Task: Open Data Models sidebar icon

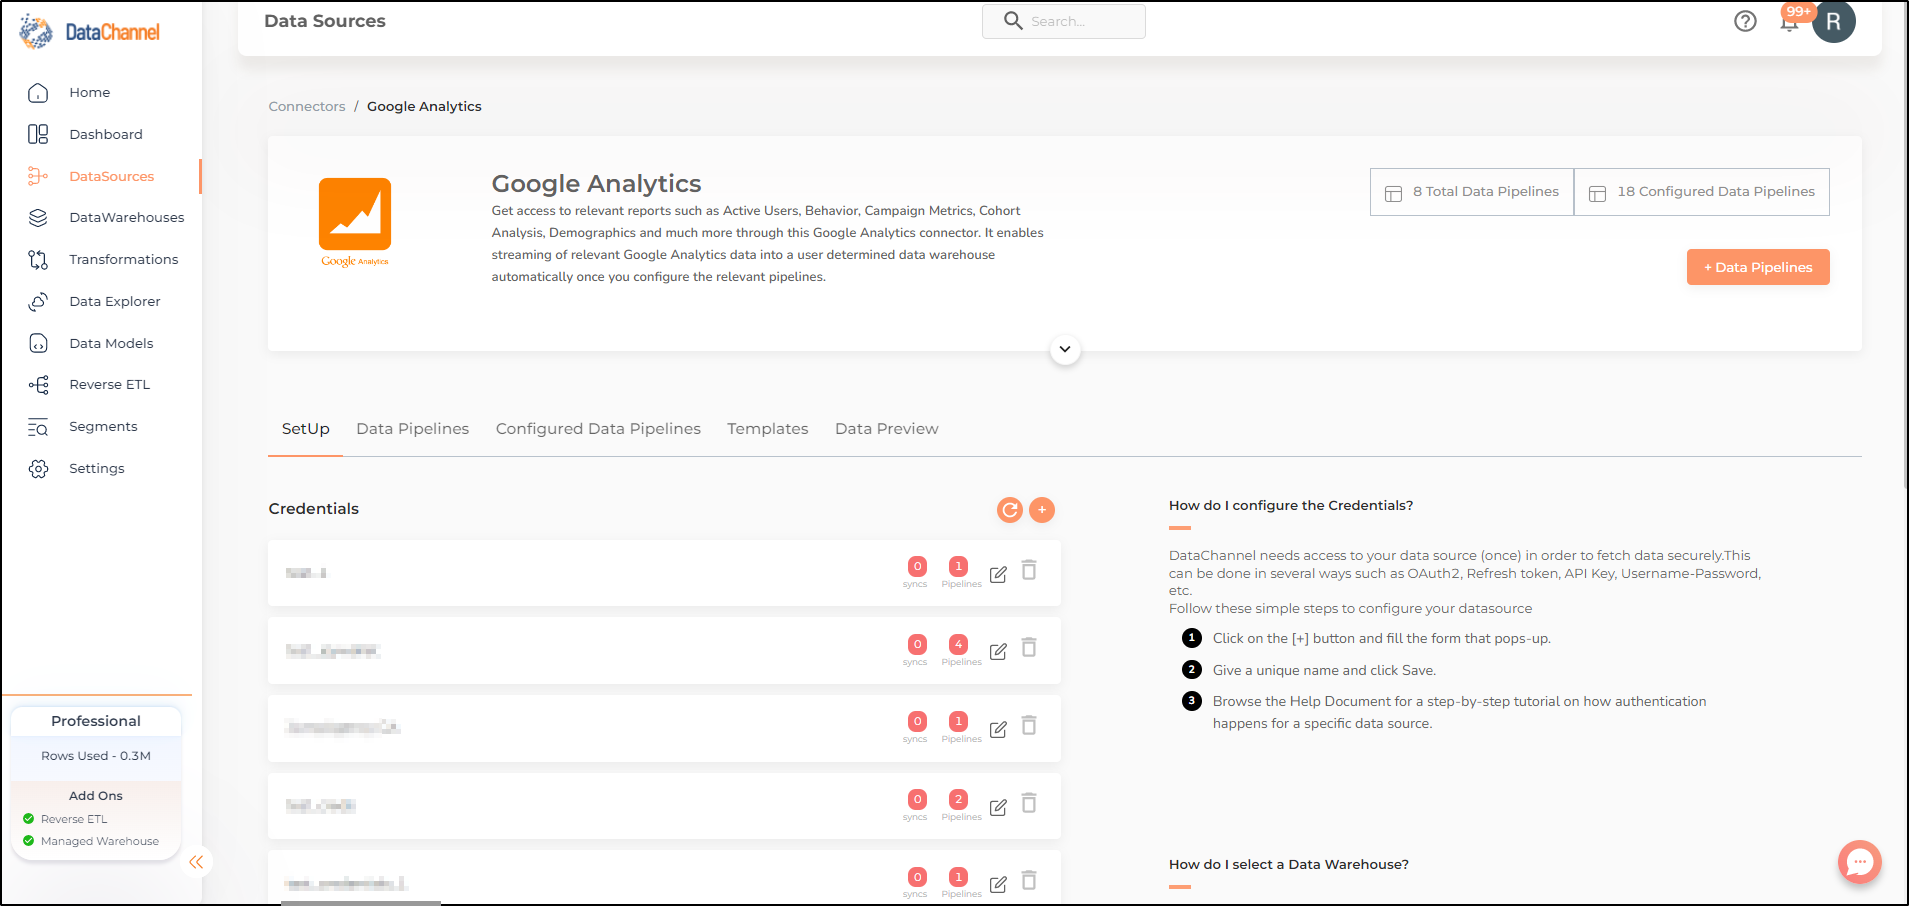Action: (x=38, y=344)
